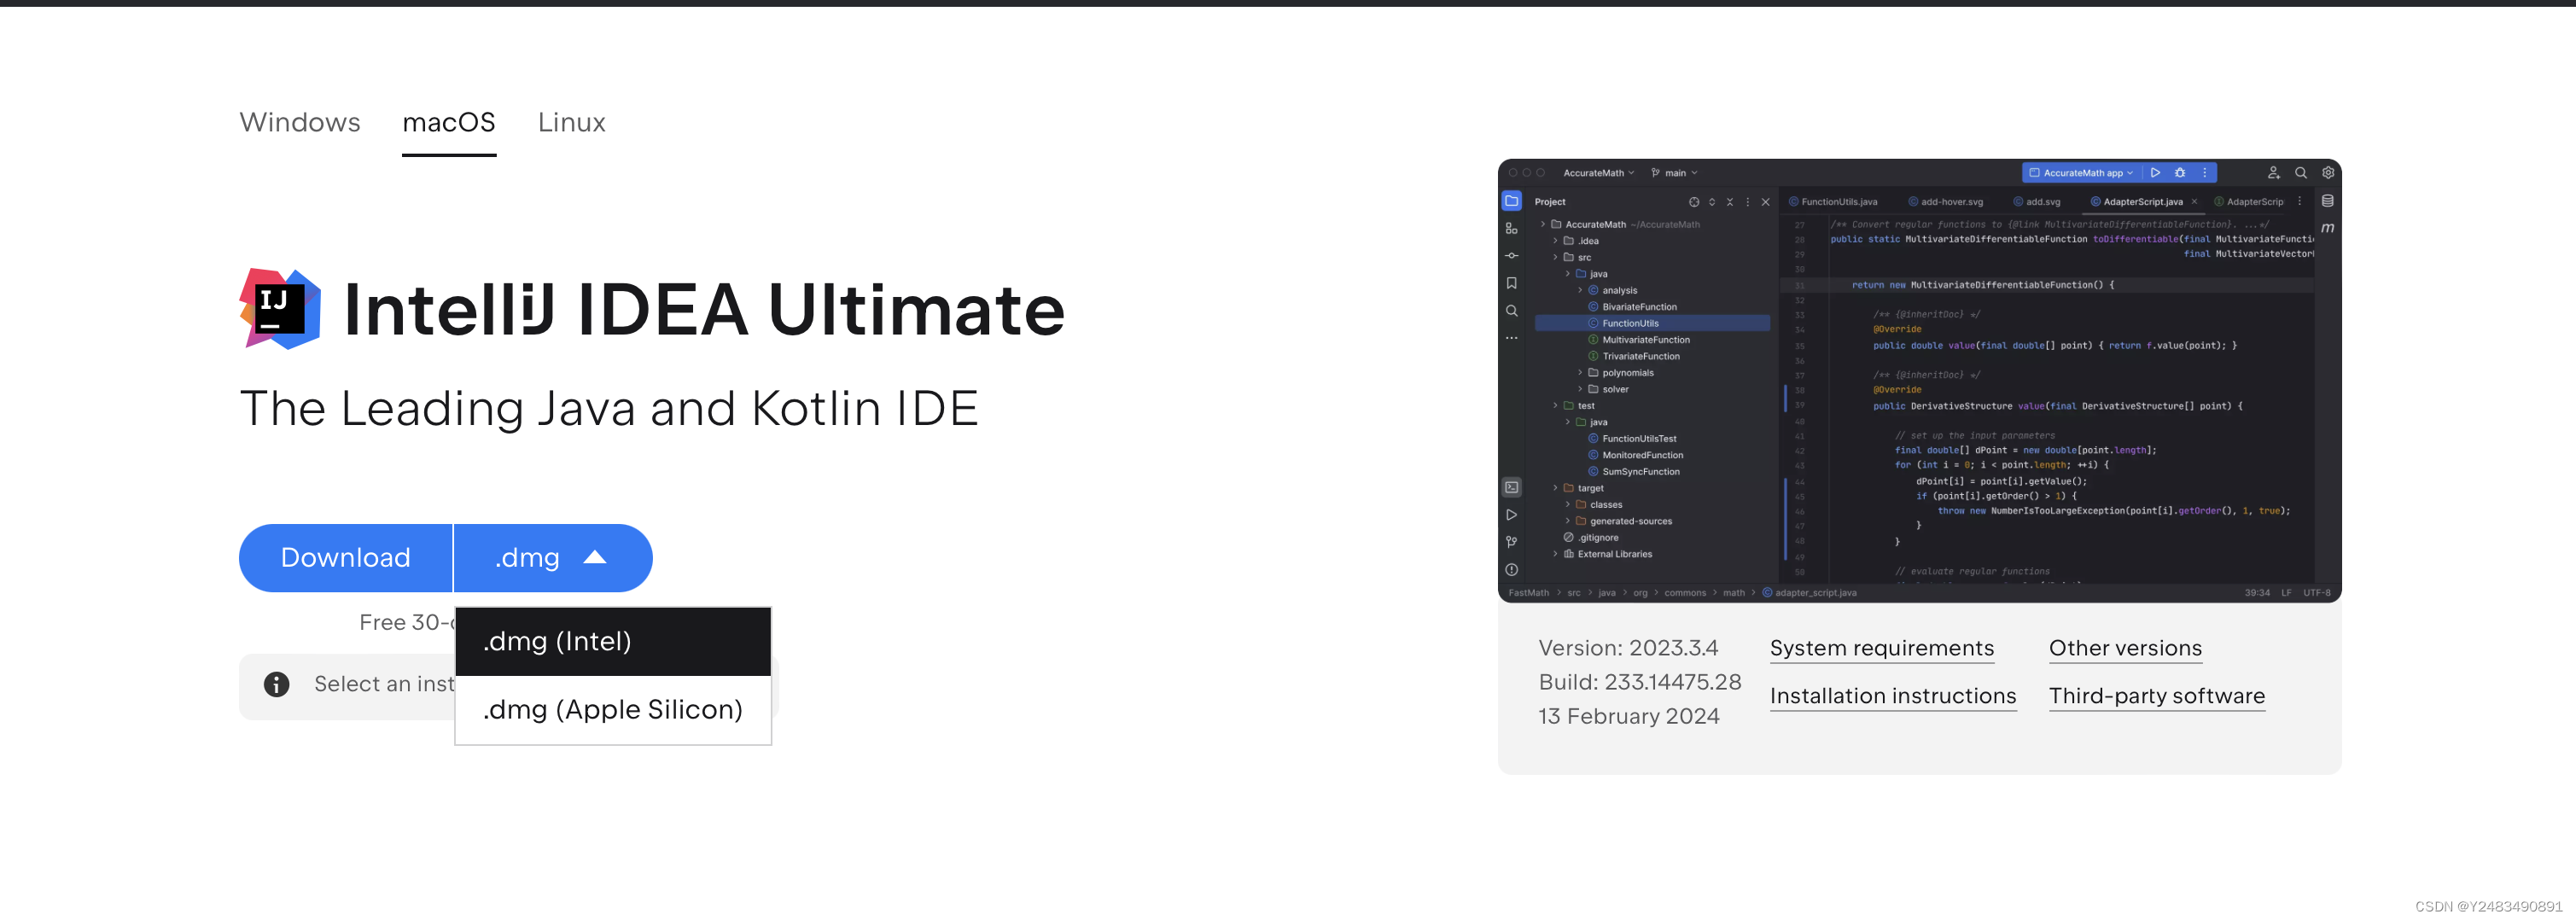Image resolution: width=2576 pixels, height=920 pixels.
Task: Select the .dmg (Apple Silicon) option
Action: 612,709
